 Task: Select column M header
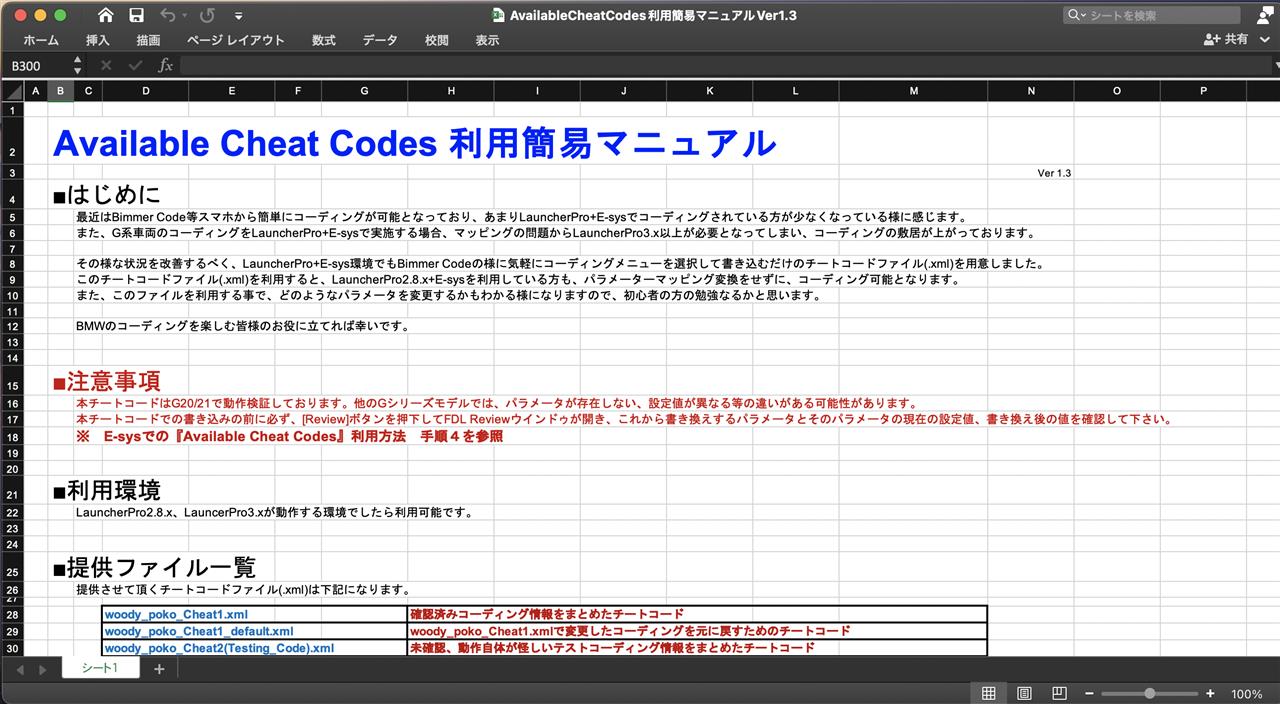coord(913,91)
